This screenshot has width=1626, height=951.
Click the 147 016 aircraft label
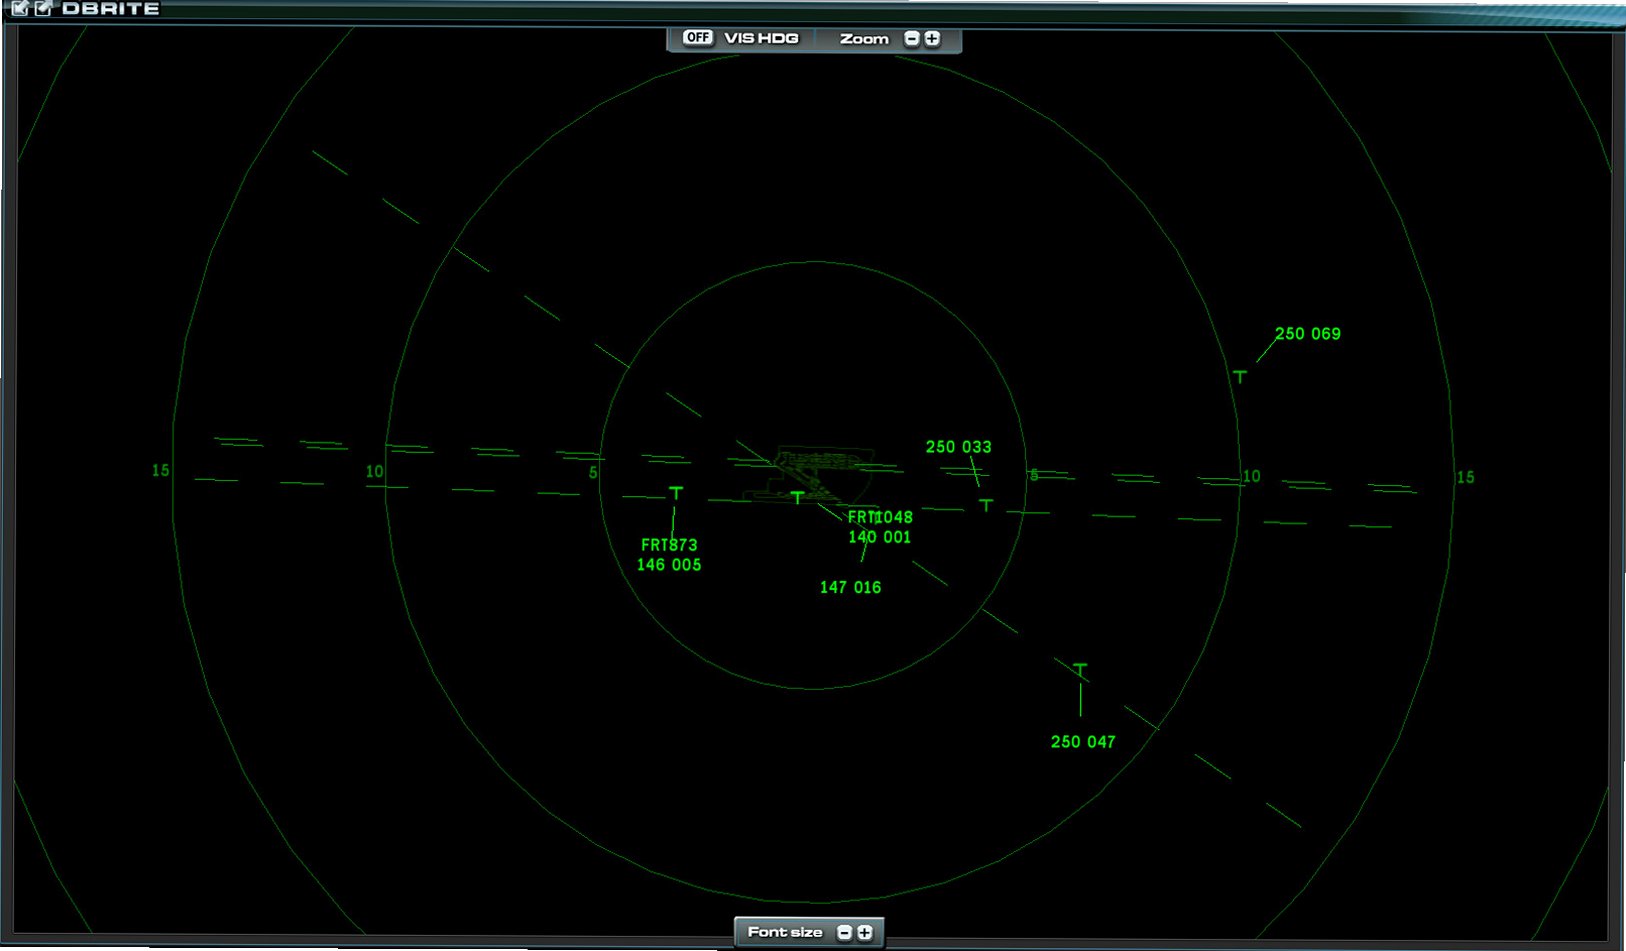pos(851,588)
